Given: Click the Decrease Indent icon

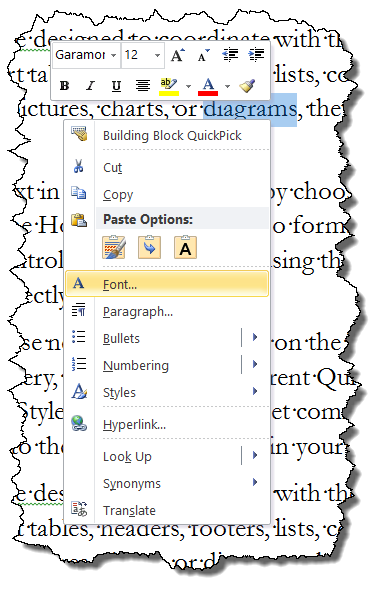Looking at the screenshot, I should [x=230, y=55].
